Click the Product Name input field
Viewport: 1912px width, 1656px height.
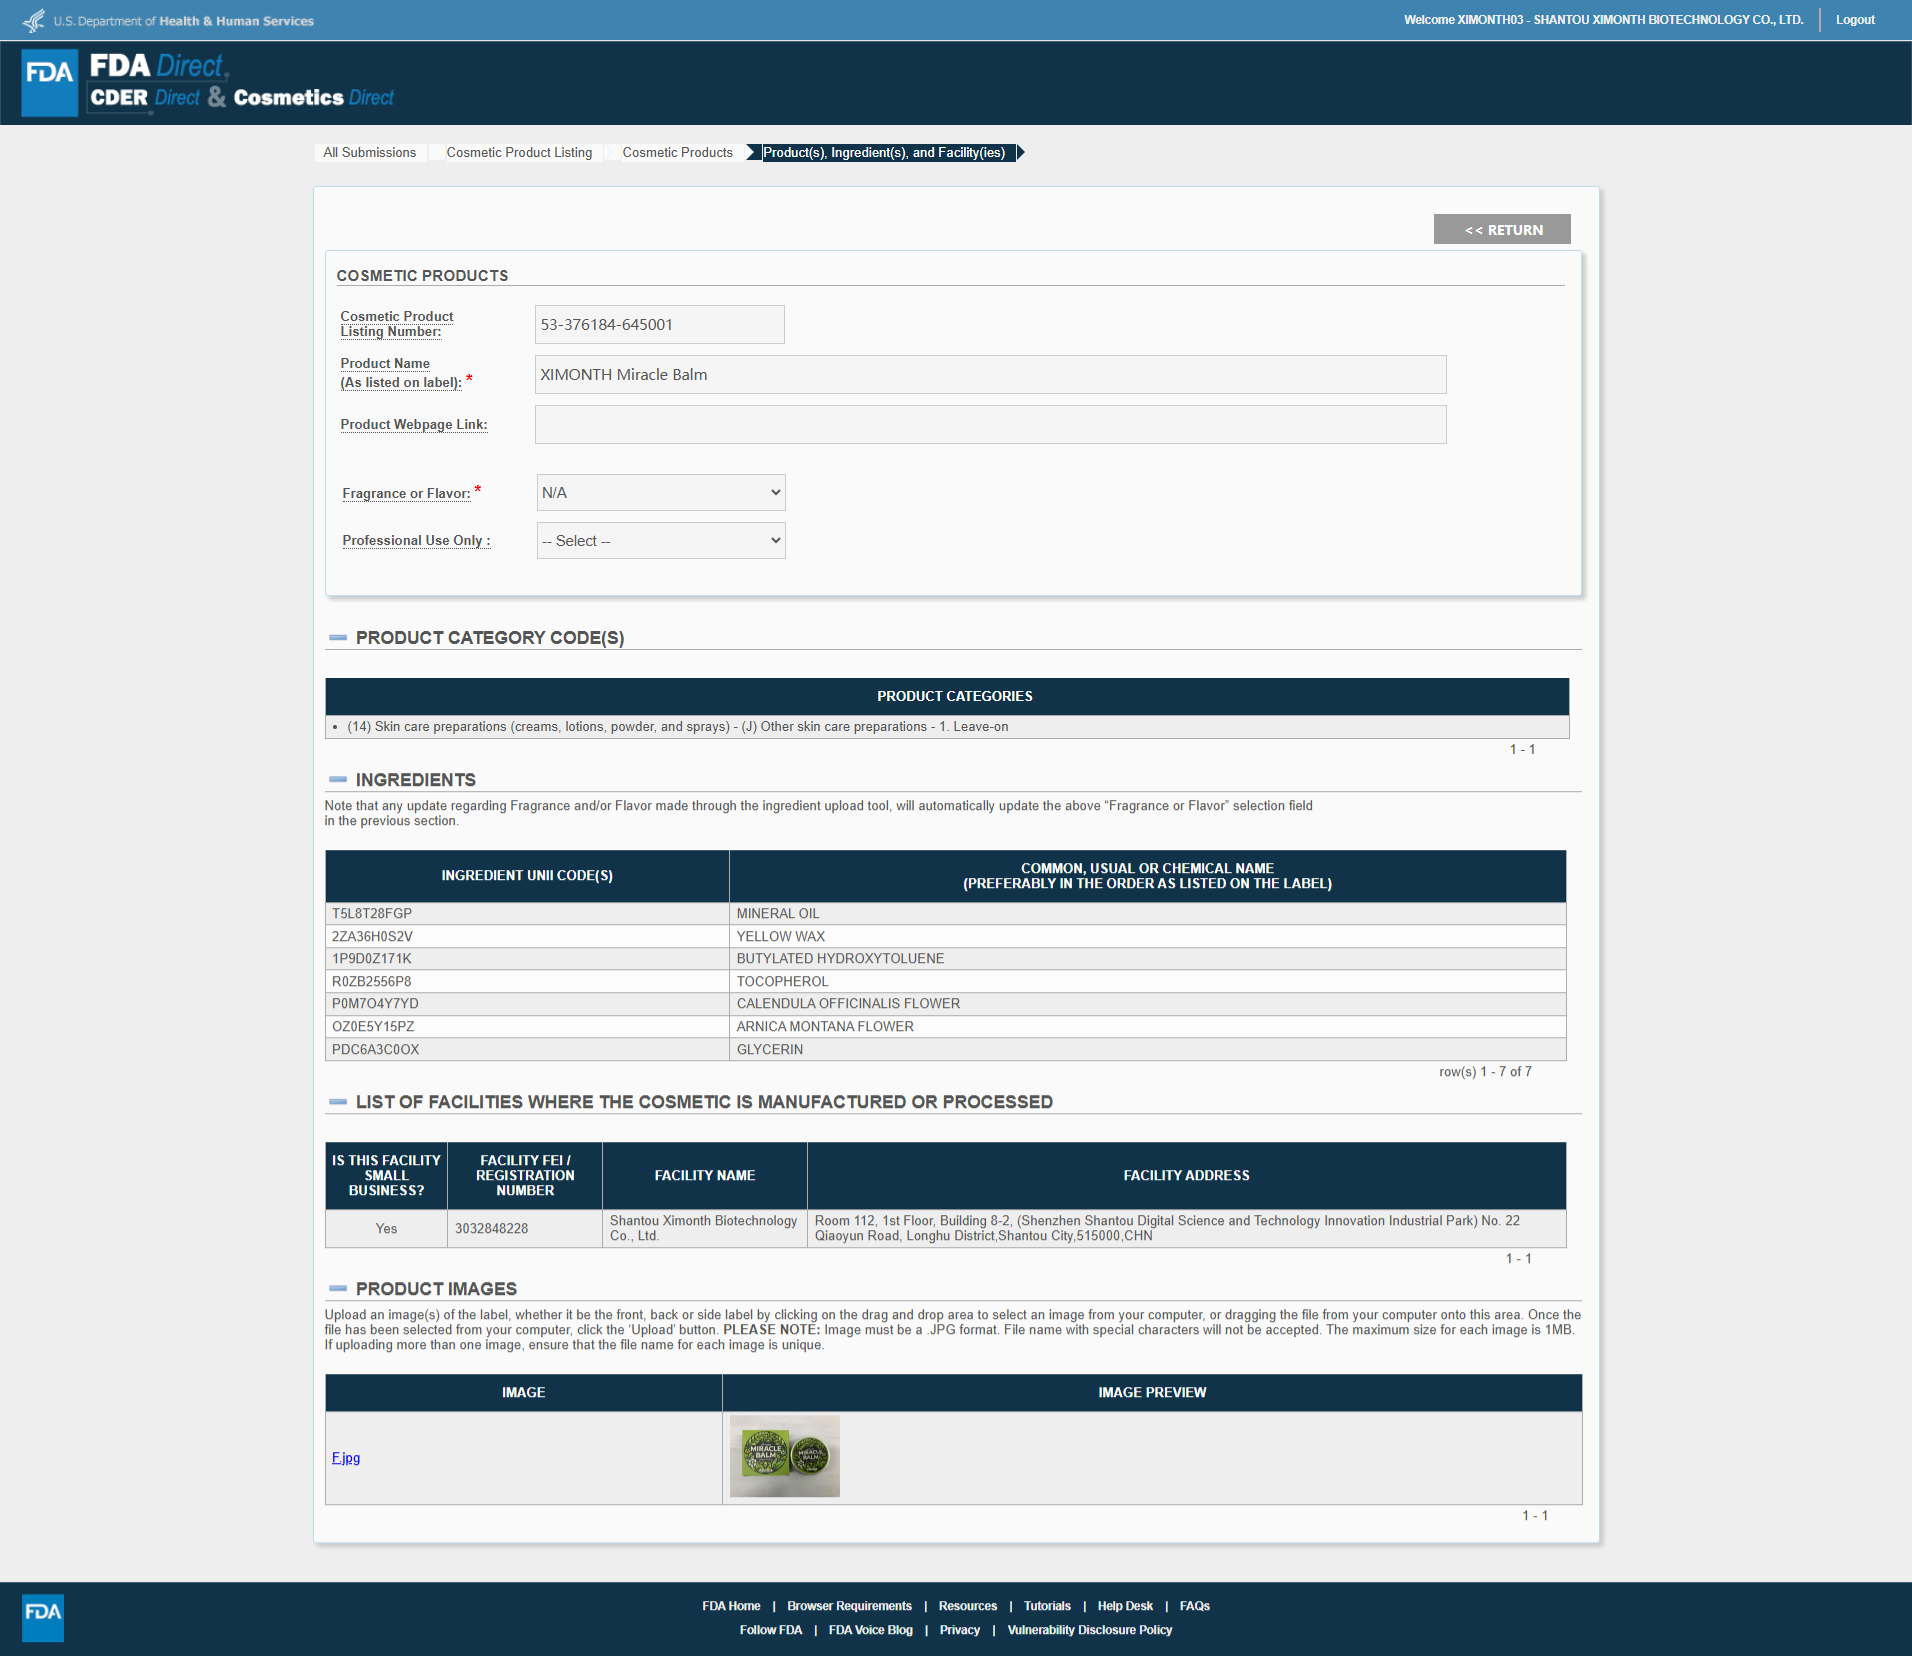pos(991,375)
